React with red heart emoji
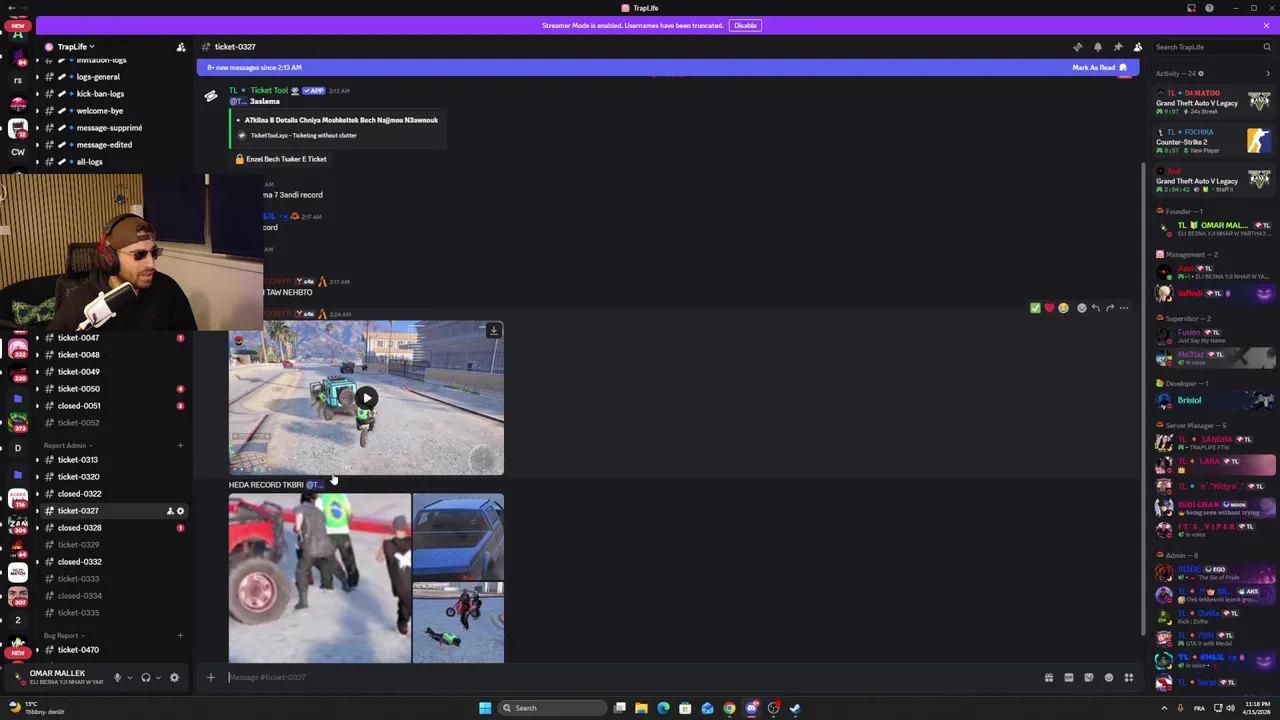 1049,308
